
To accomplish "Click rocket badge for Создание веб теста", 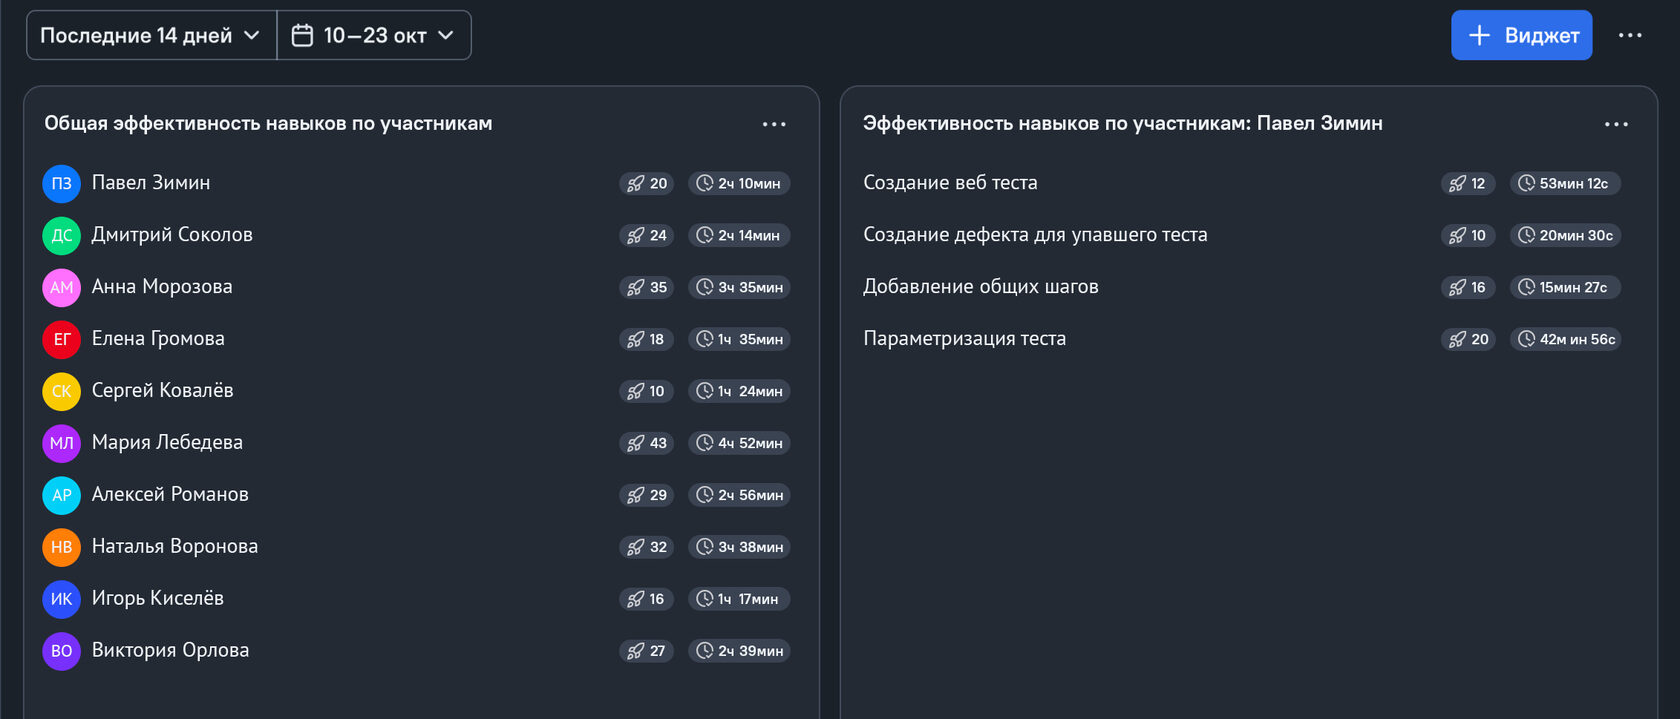I will click(x=1468, y=183).
